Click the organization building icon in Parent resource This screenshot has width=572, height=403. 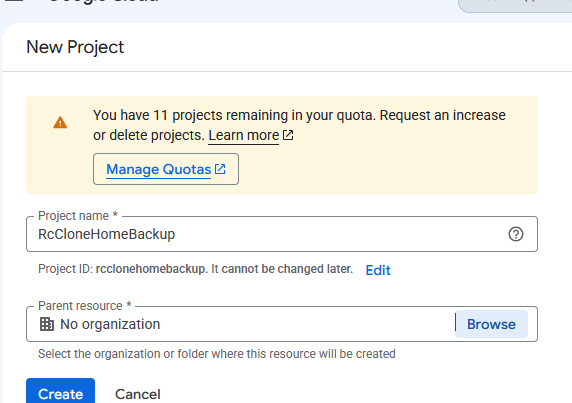coord(47,324)
